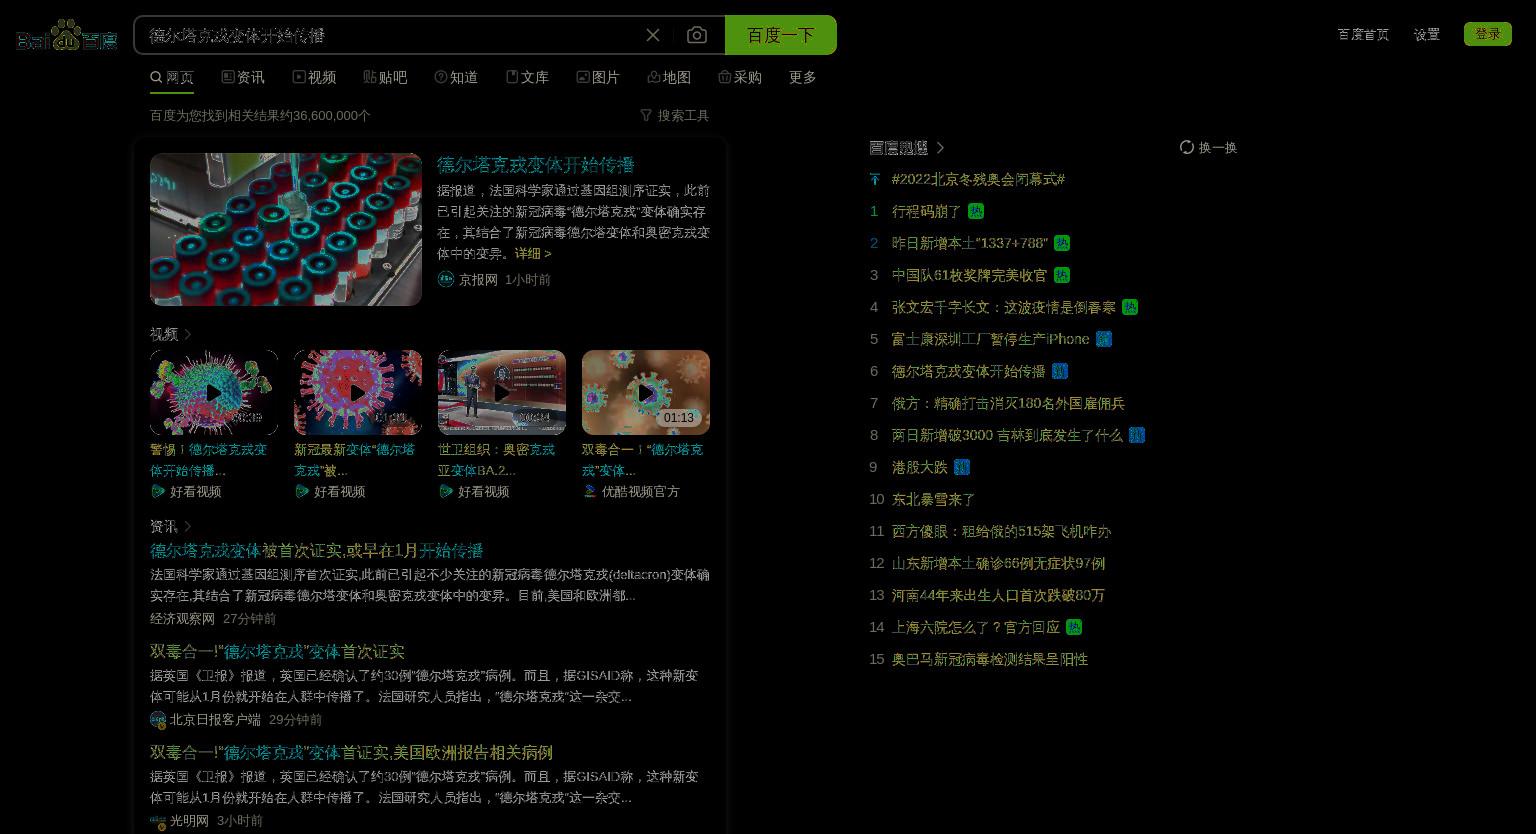Focus the search input field
This screenshot has width=1536, height=834.
(390, 35)
